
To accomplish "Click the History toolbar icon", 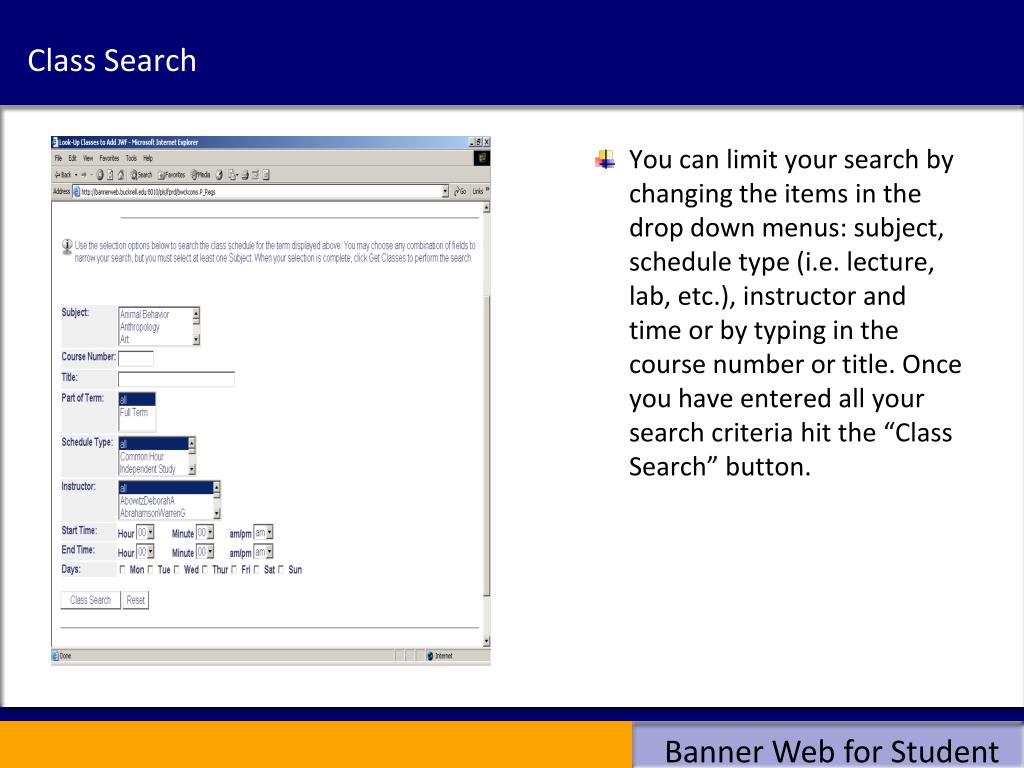I will click(219, 174).
